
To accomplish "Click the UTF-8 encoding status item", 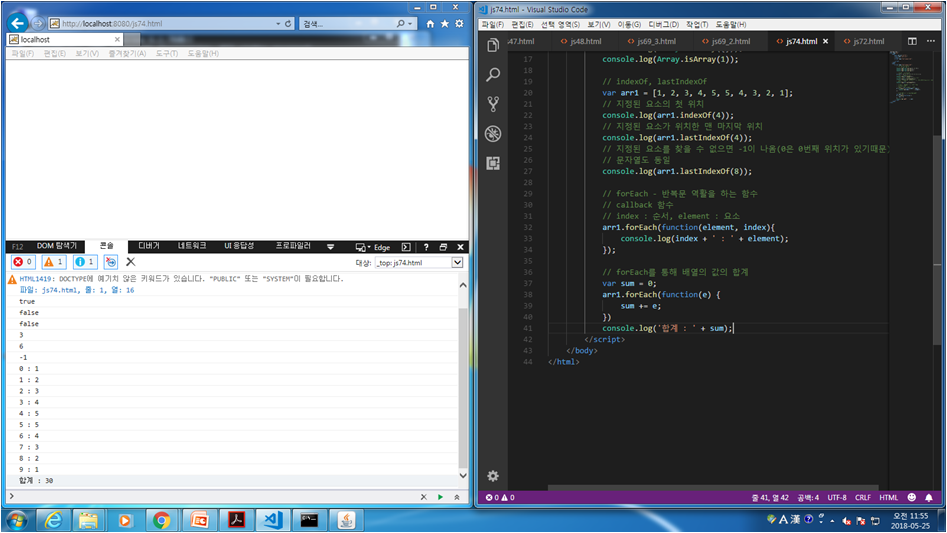I will [x=837, y=497].
